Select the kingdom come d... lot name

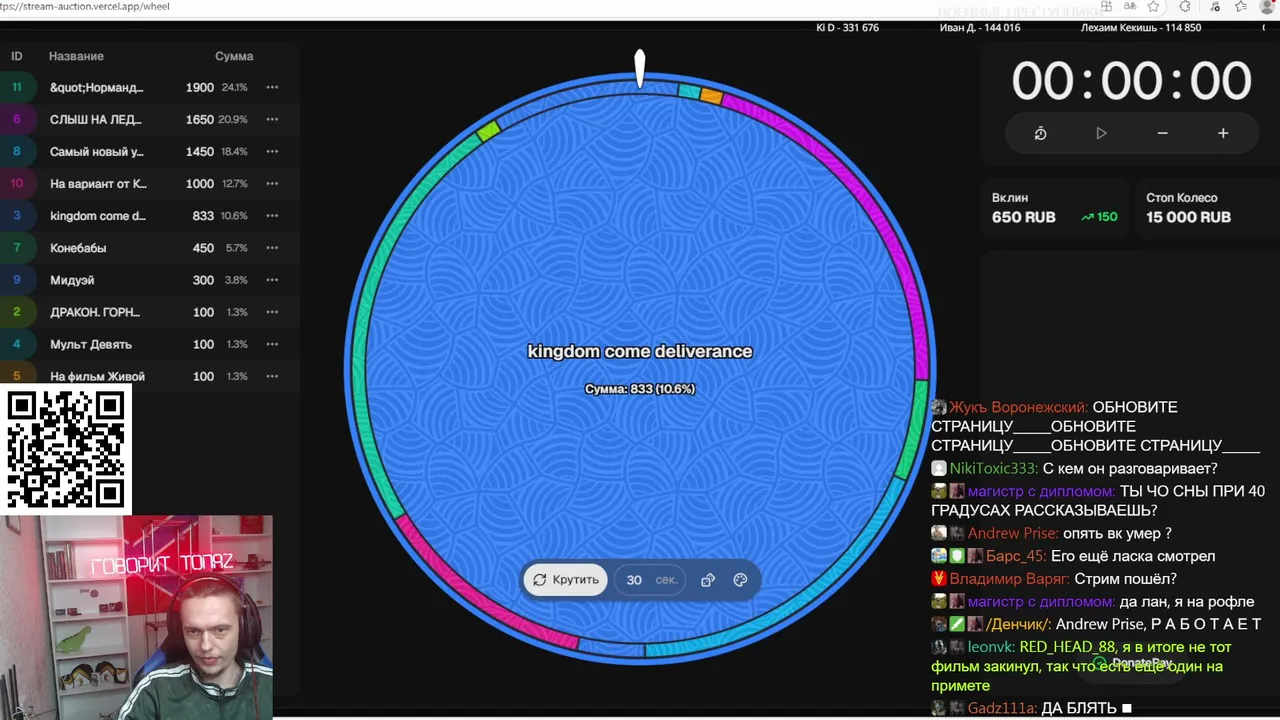97,216
